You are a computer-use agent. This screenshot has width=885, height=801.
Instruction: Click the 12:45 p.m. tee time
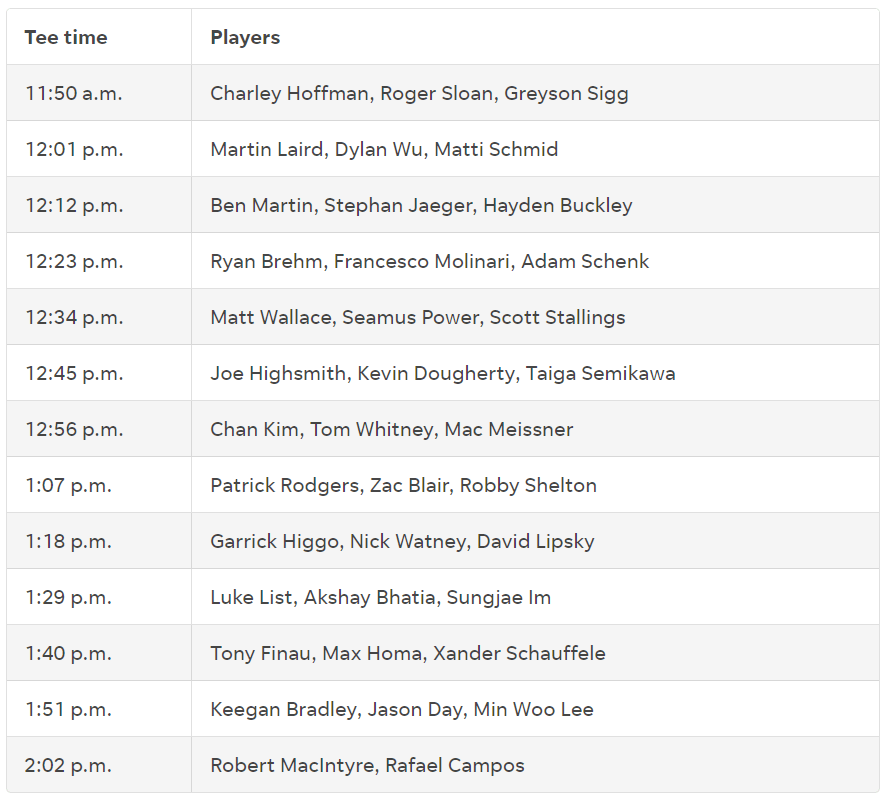click(x=74, y=373)
